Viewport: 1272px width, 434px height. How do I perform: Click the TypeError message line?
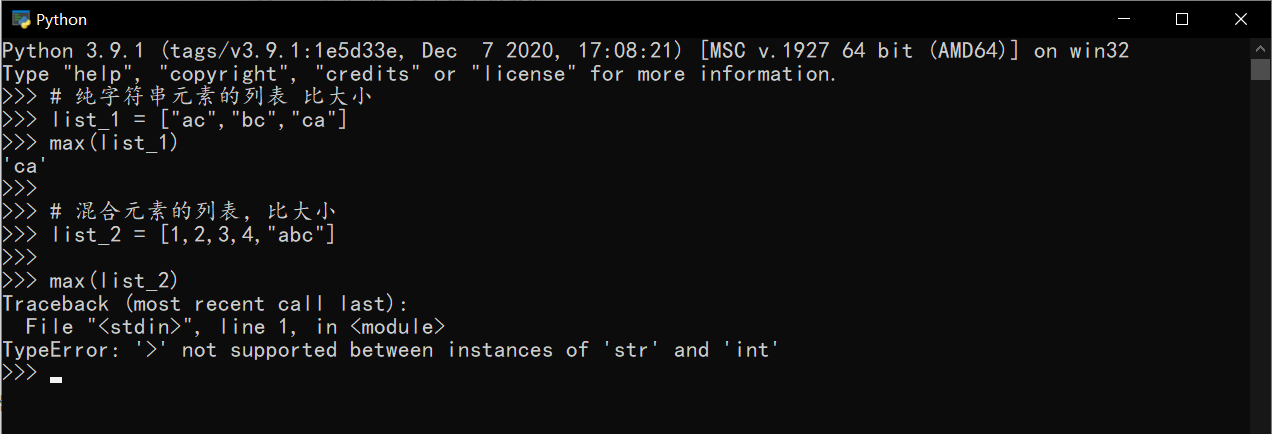click(x=390, y=350)
